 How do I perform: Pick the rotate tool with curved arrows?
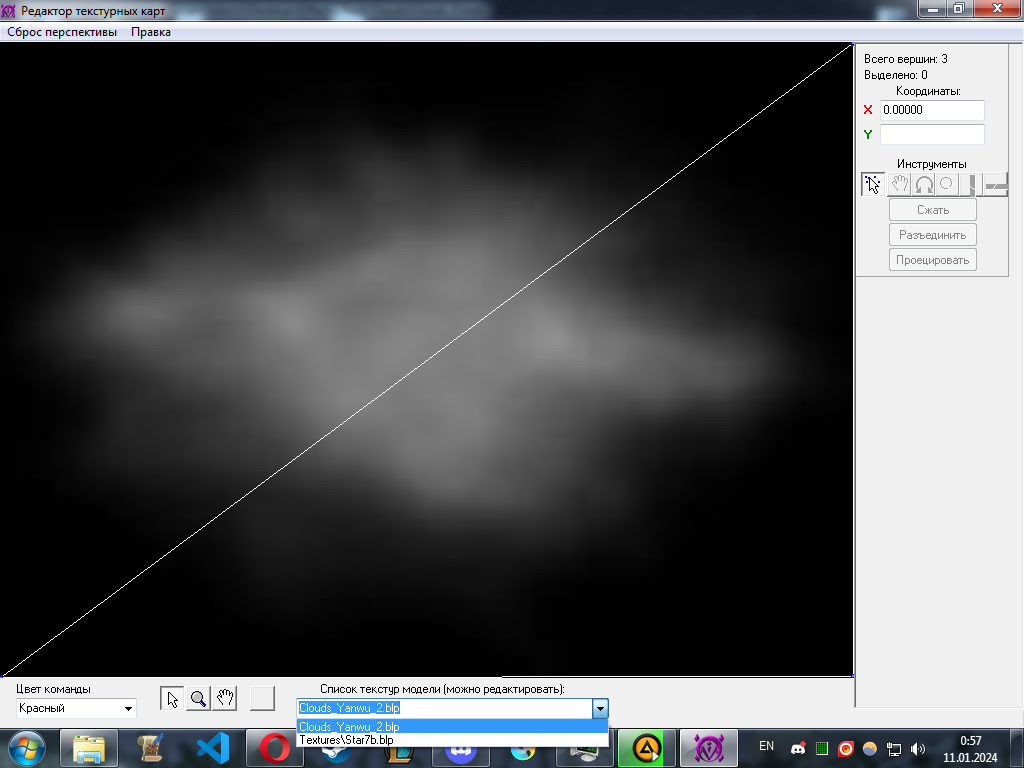(x=923, y=185)
